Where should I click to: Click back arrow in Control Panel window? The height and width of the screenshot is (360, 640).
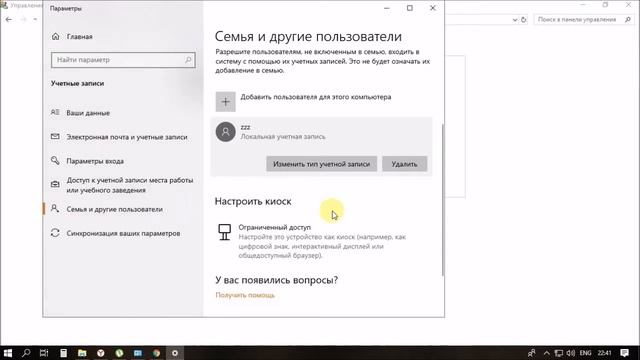(x=9, y=19)
